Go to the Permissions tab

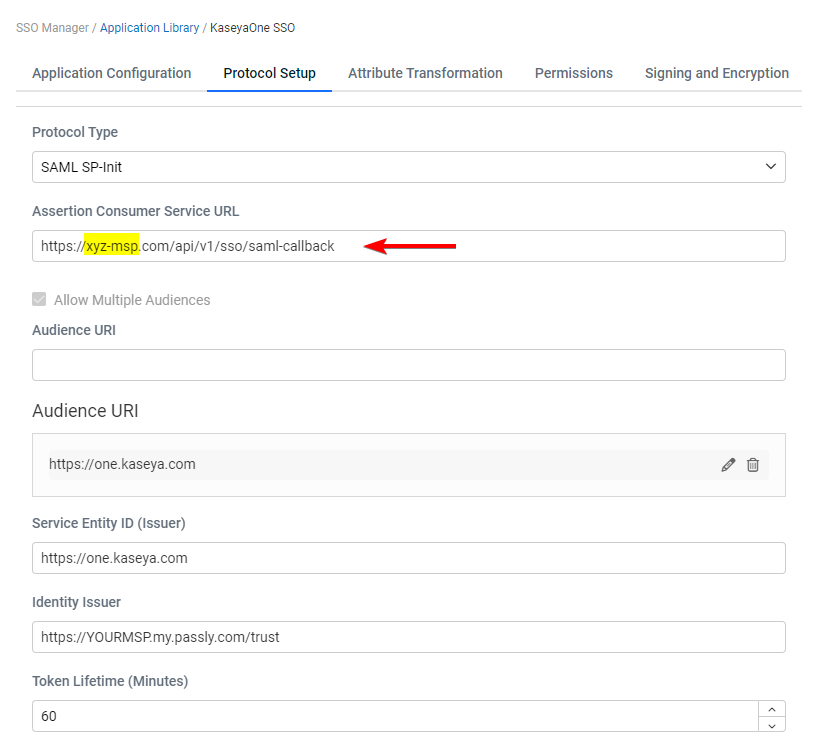click(x=573, y=73)
